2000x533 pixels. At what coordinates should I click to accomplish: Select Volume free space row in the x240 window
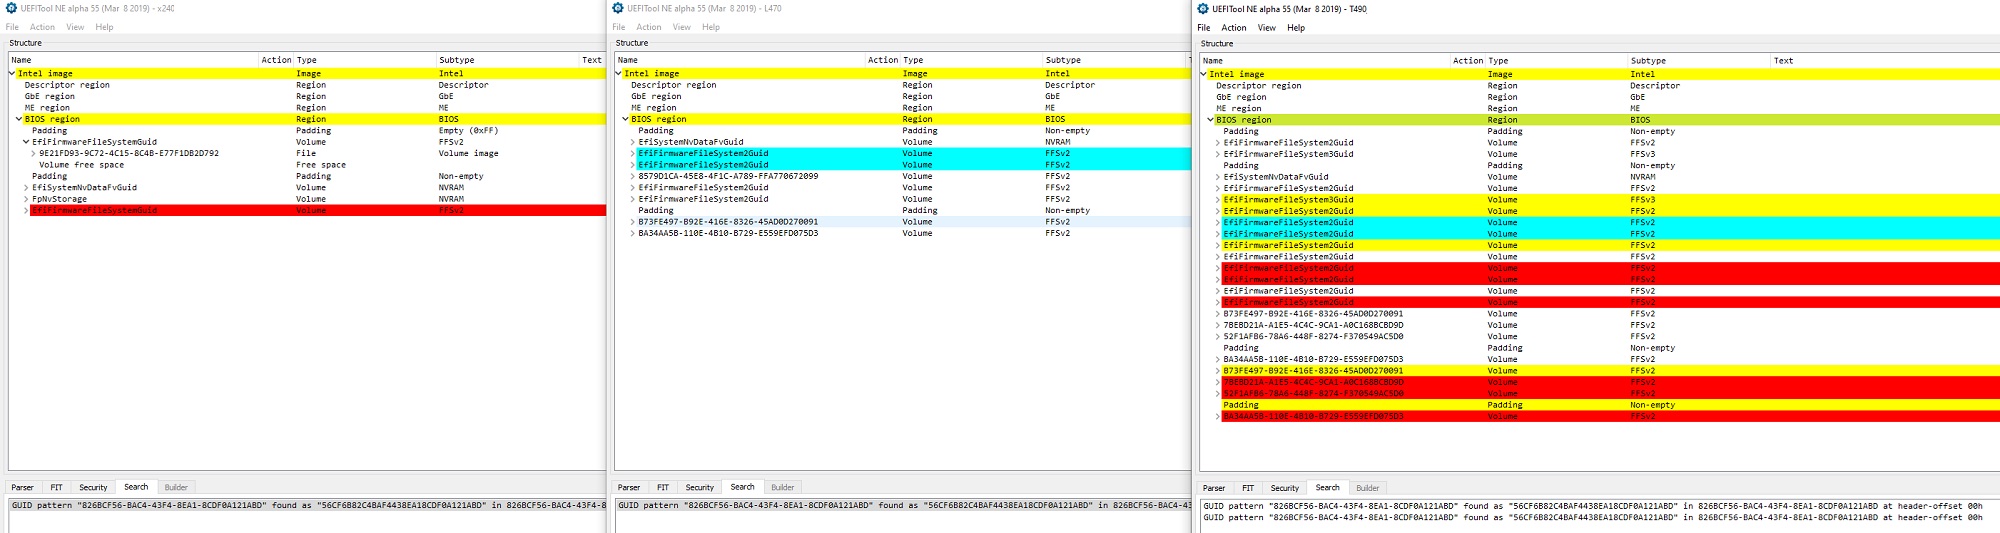[x=307, y=165]
